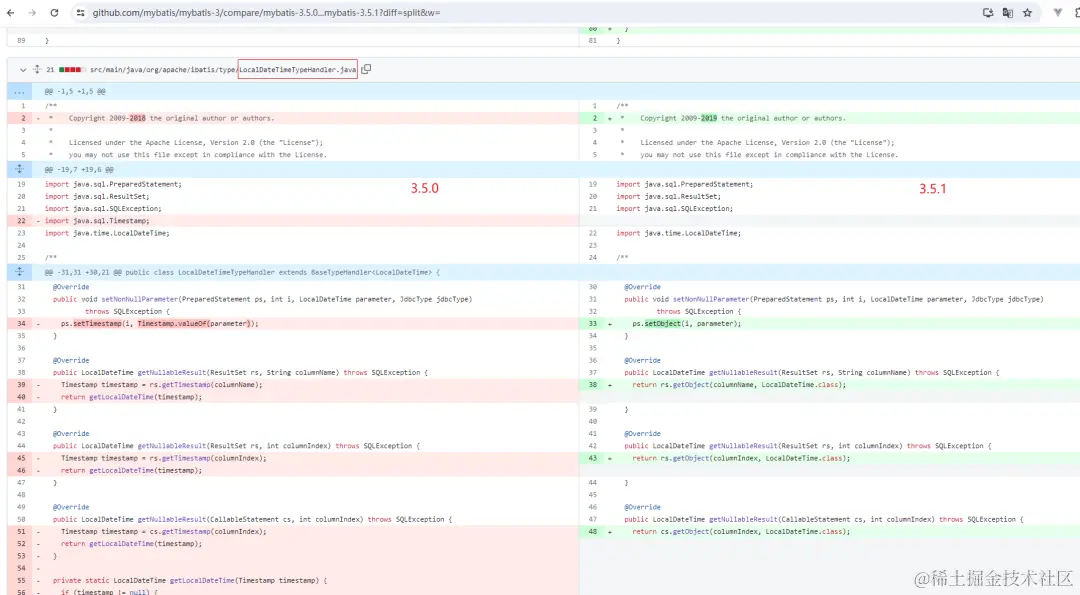The image size is (1080, 595).
Task: Click the deleted Copyright 2009-2018 line
Action: 293,118
